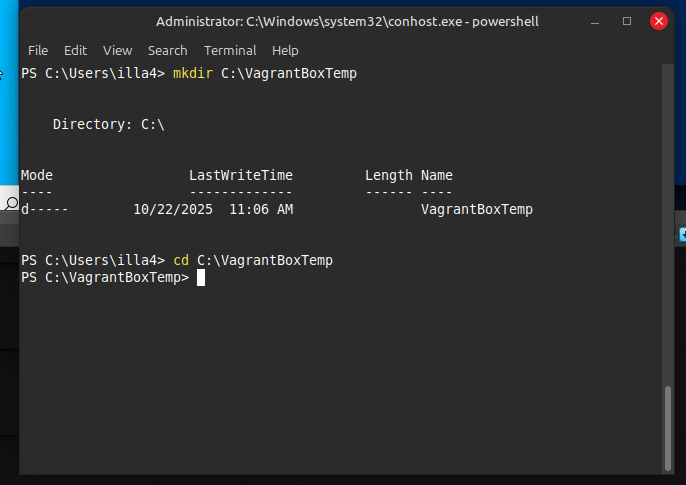The image size is (686, 485).
Task: Click the LastWriteTime column header
Action: [240, 175]
